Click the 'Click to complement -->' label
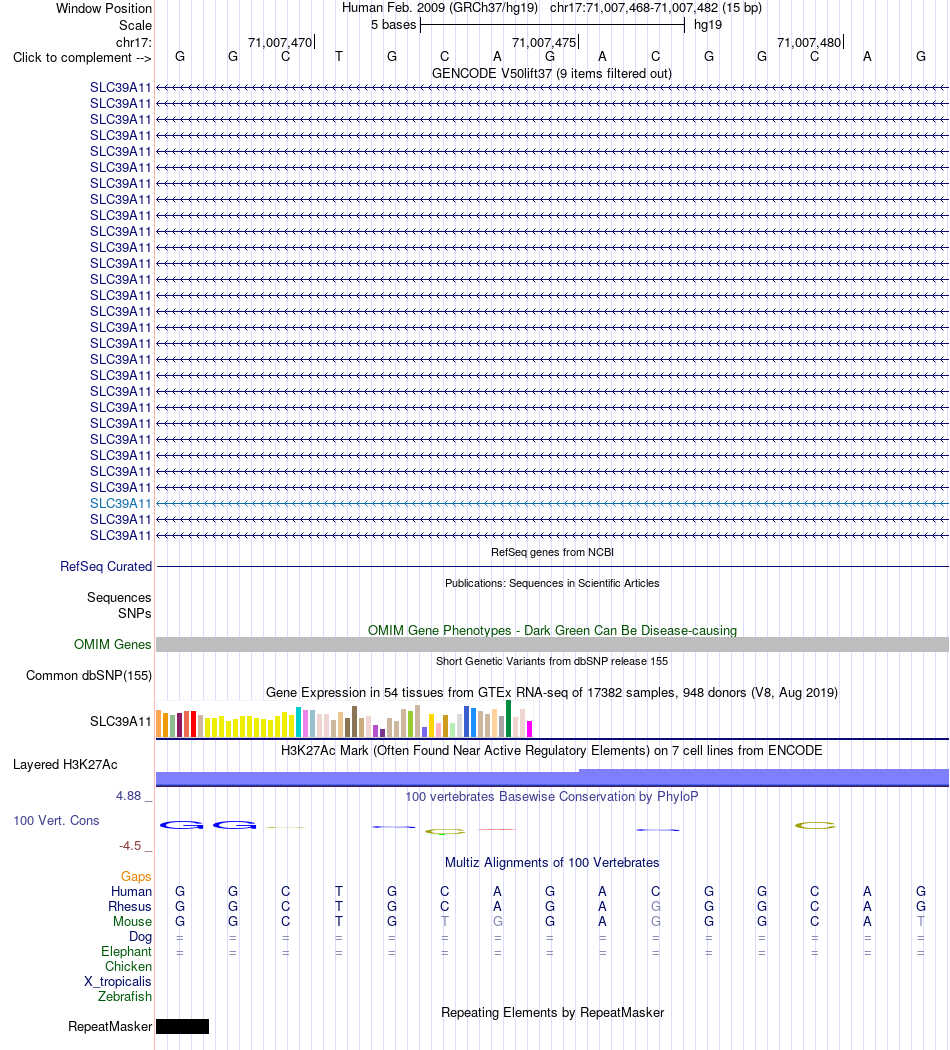The image size is (950, 1050). click(x=82, y=58)
